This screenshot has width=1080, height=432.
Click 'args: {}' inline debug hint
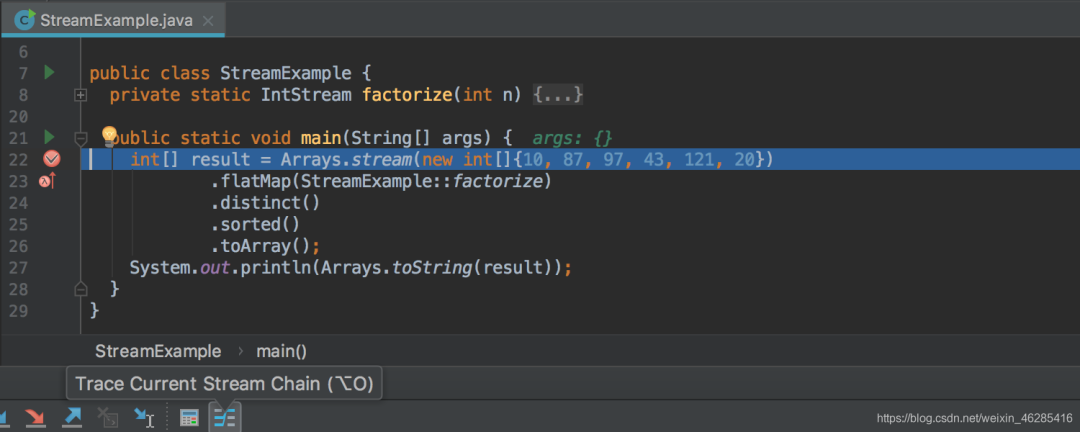point(572,138)
